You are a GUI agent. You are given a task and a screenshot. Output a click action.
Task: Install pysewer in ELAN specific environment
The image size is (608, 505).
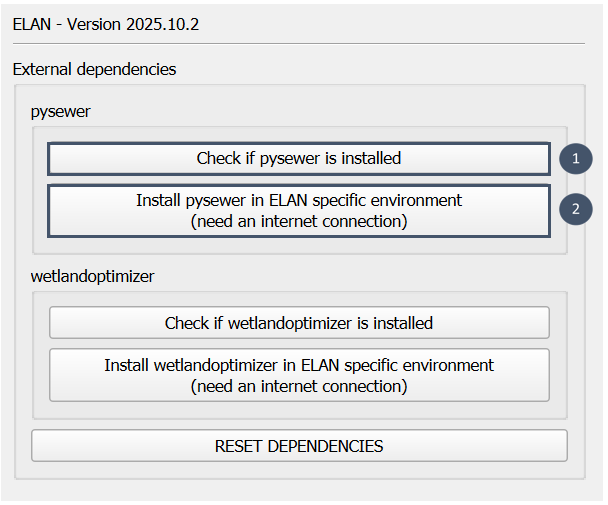299,210
